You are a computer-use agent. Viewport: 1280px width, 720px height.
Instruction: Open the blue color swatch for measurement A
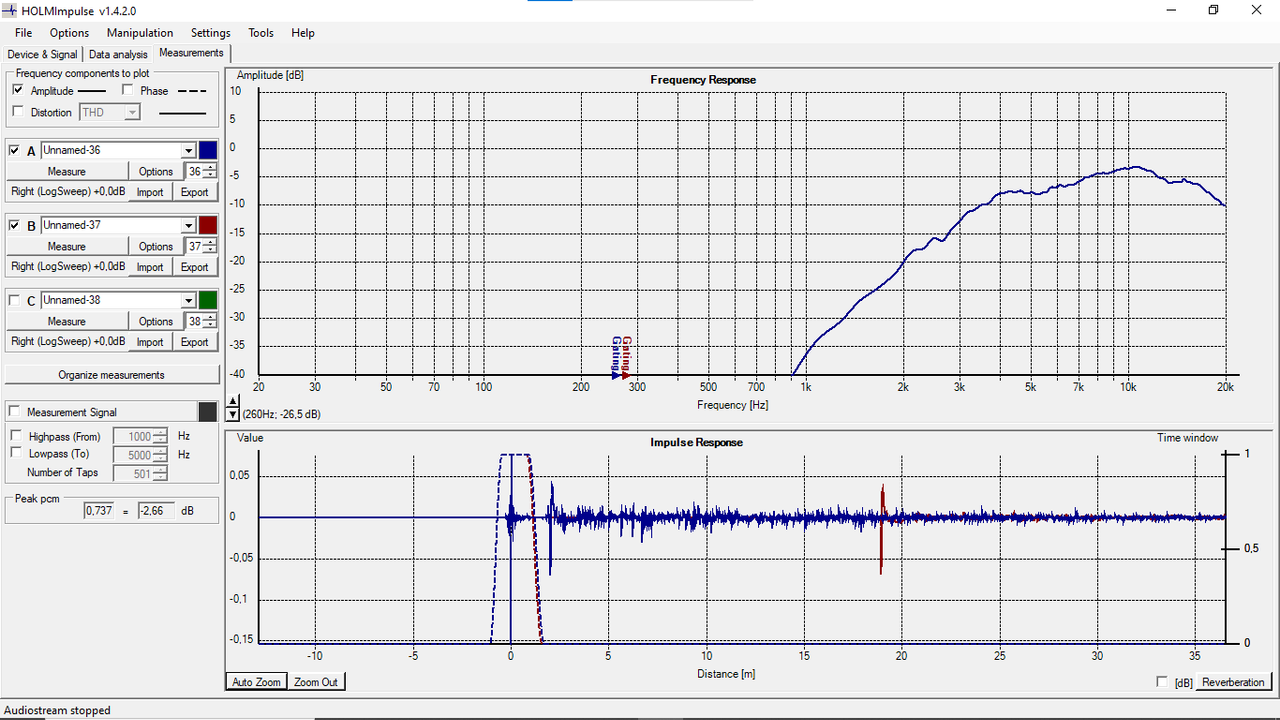coord(208,150)
